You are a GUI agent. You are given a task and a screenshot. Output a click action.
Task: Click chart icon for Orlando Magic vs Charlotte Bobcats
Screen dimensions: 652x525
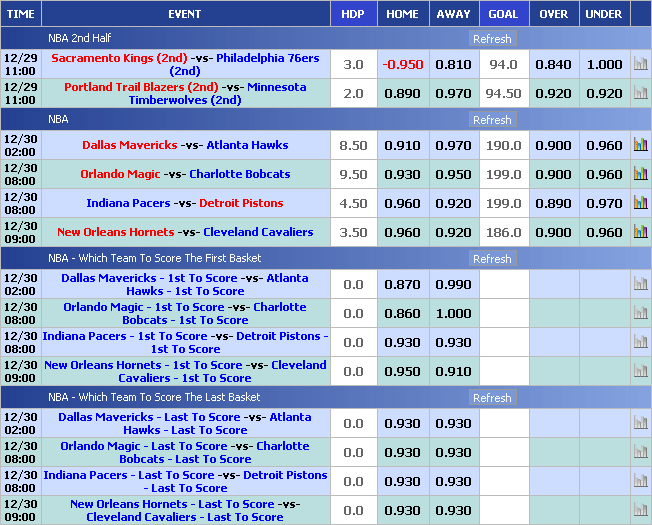640,174
